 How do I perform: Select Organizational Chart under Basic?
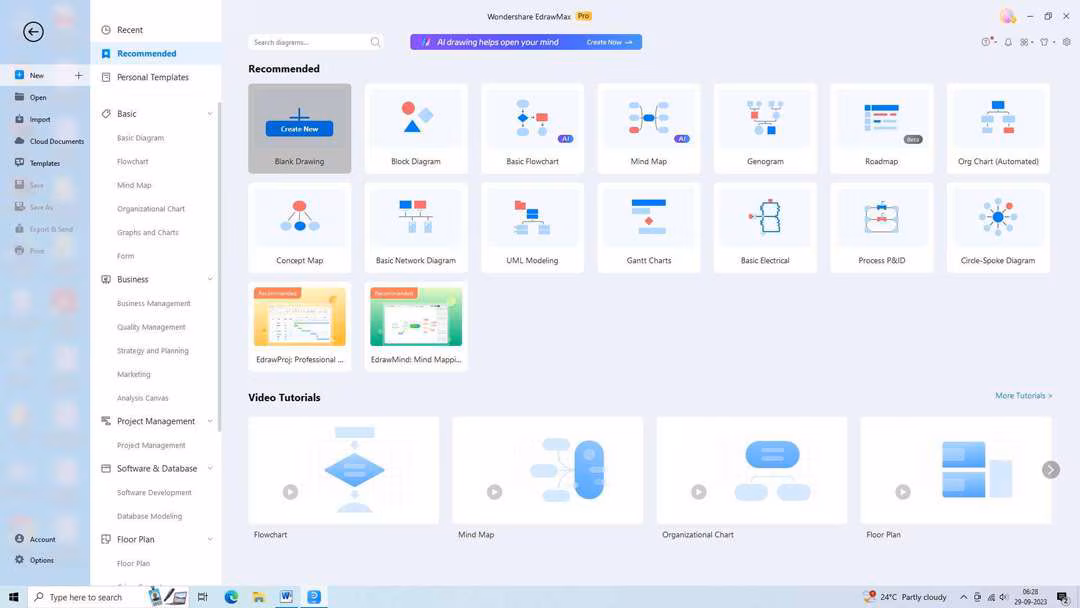(x=151, y=209)
